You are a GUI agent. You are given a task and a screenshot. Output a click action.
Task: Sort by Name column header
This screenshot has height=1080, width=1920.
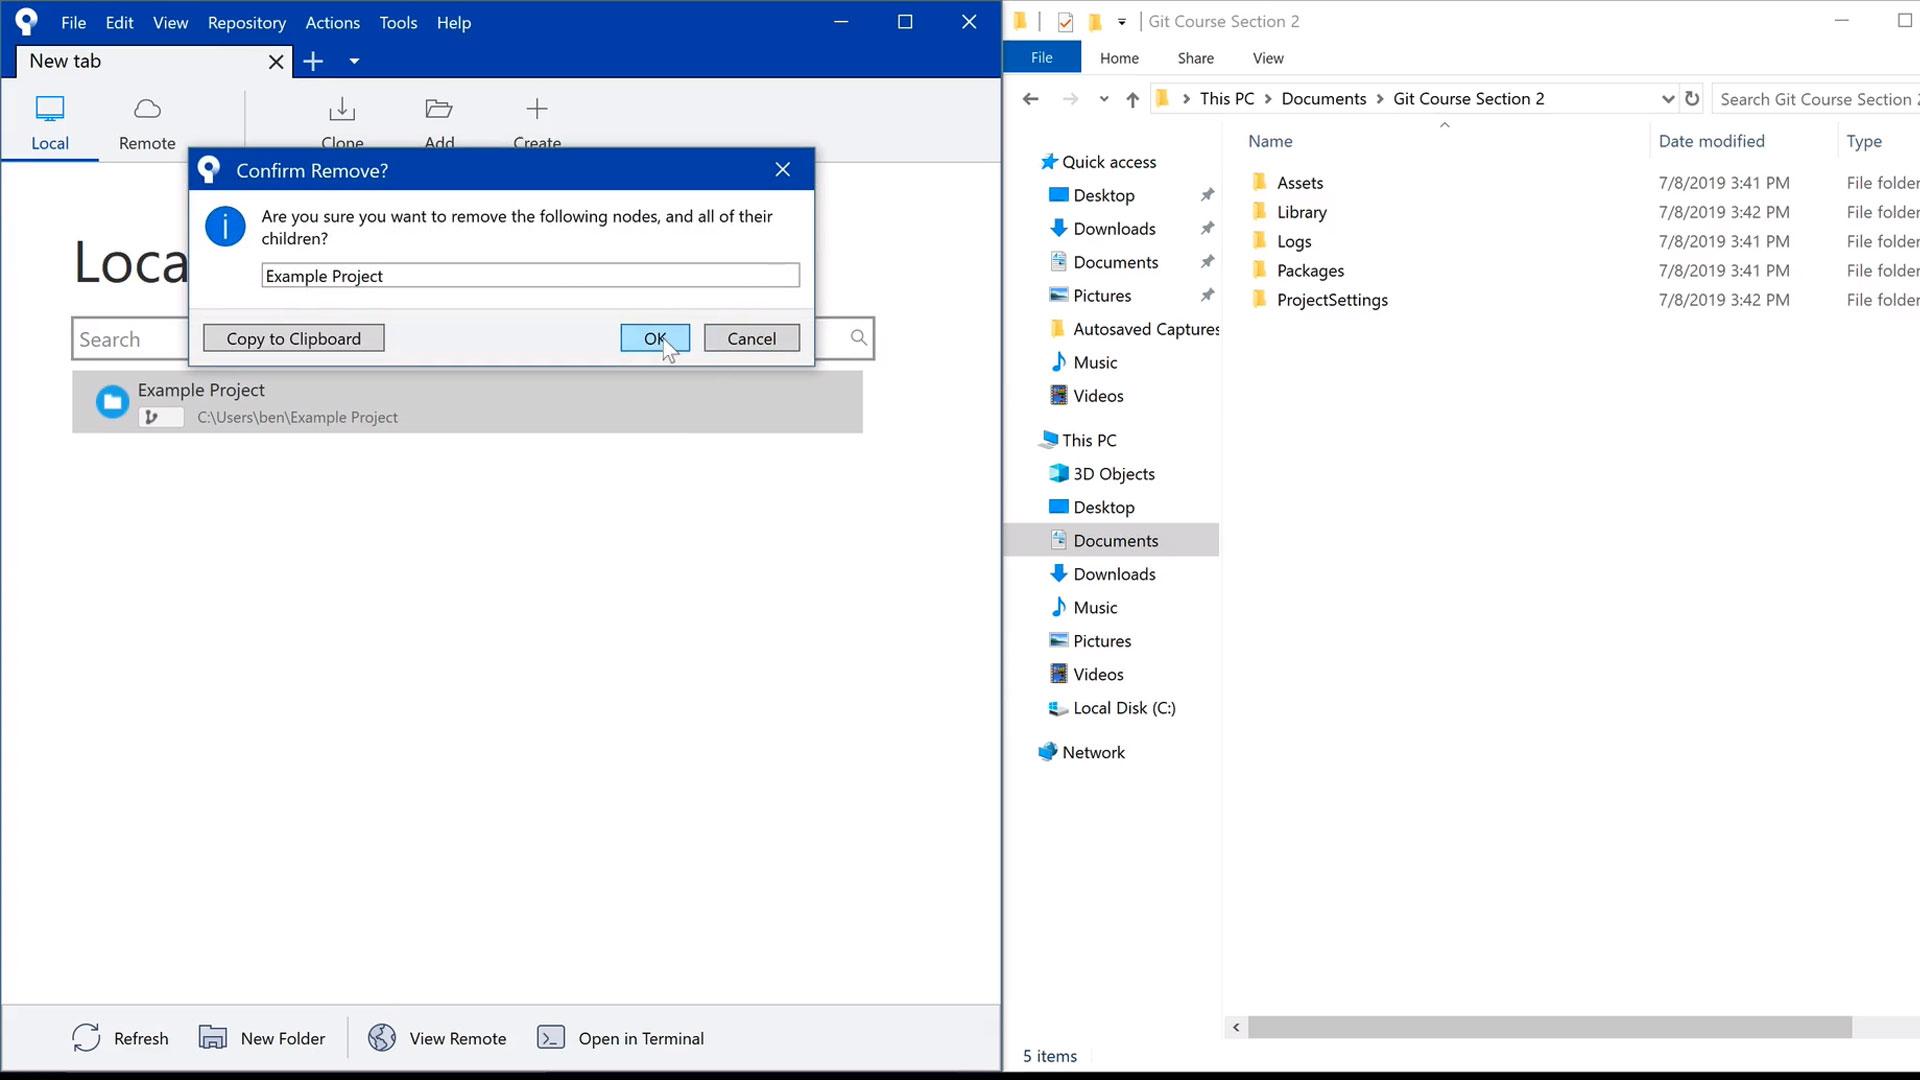click(x=1270, y=141)
